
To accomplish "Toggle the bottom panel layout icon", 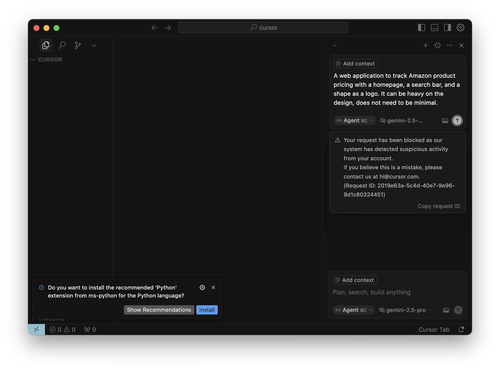I will (x=434, y=28).
